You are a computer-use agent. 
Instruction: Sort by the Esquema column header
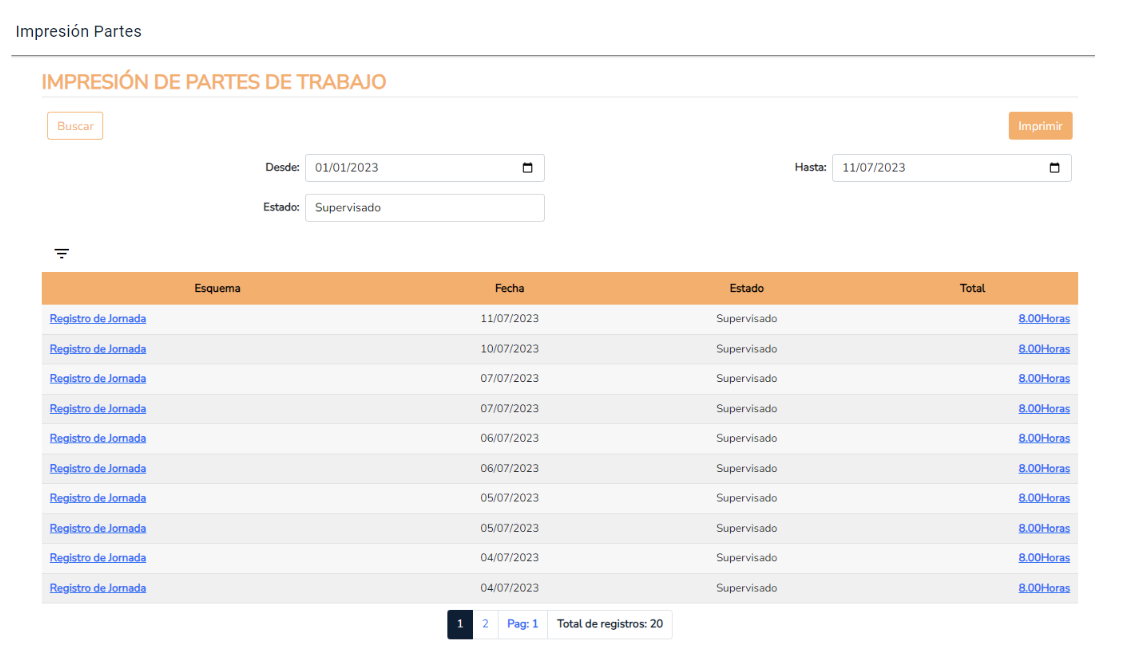click(x=217, y=288)
